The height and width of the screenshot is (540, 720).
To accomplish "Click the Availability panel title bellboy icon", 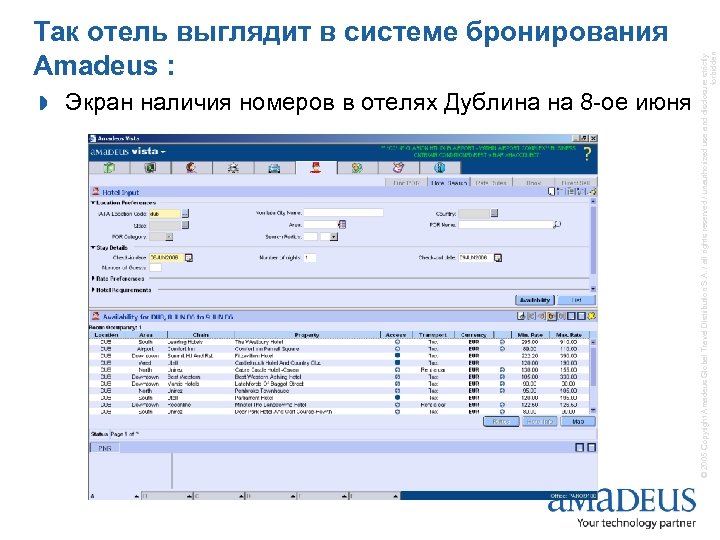I will pos(96,316).
